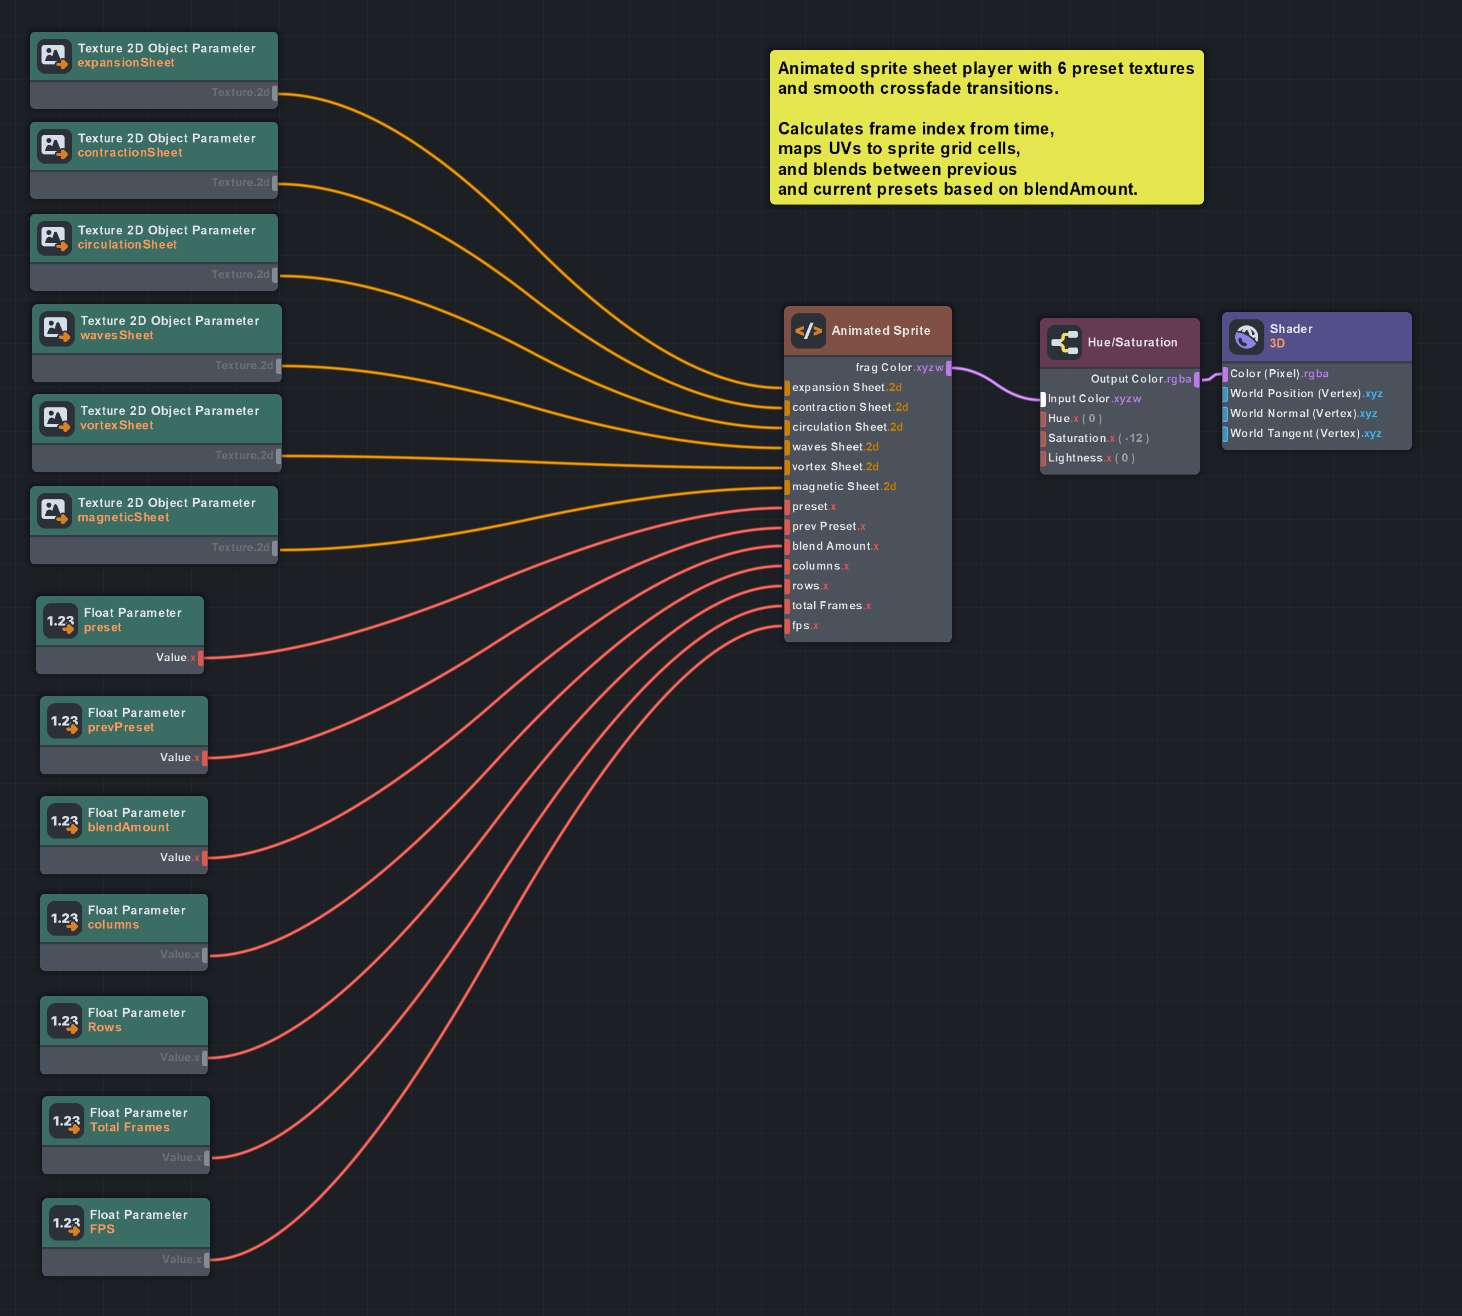Select the yellow comment note about sprite crossfade
The width and height of the screenshot is (1462, 1316).
[986, 127]
